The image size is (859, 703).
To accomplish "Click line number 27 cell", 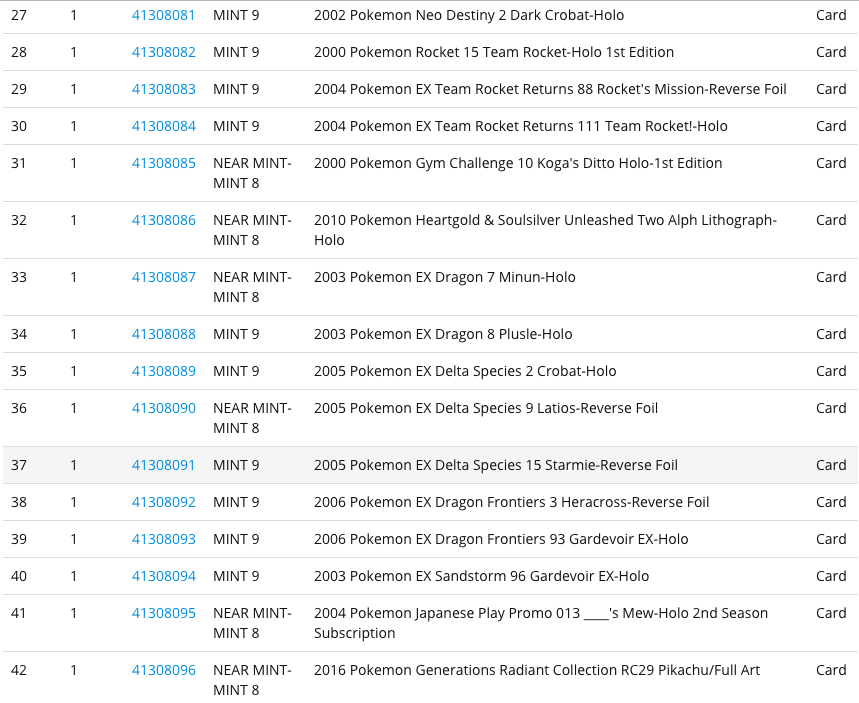I will [x=19, y=15].
